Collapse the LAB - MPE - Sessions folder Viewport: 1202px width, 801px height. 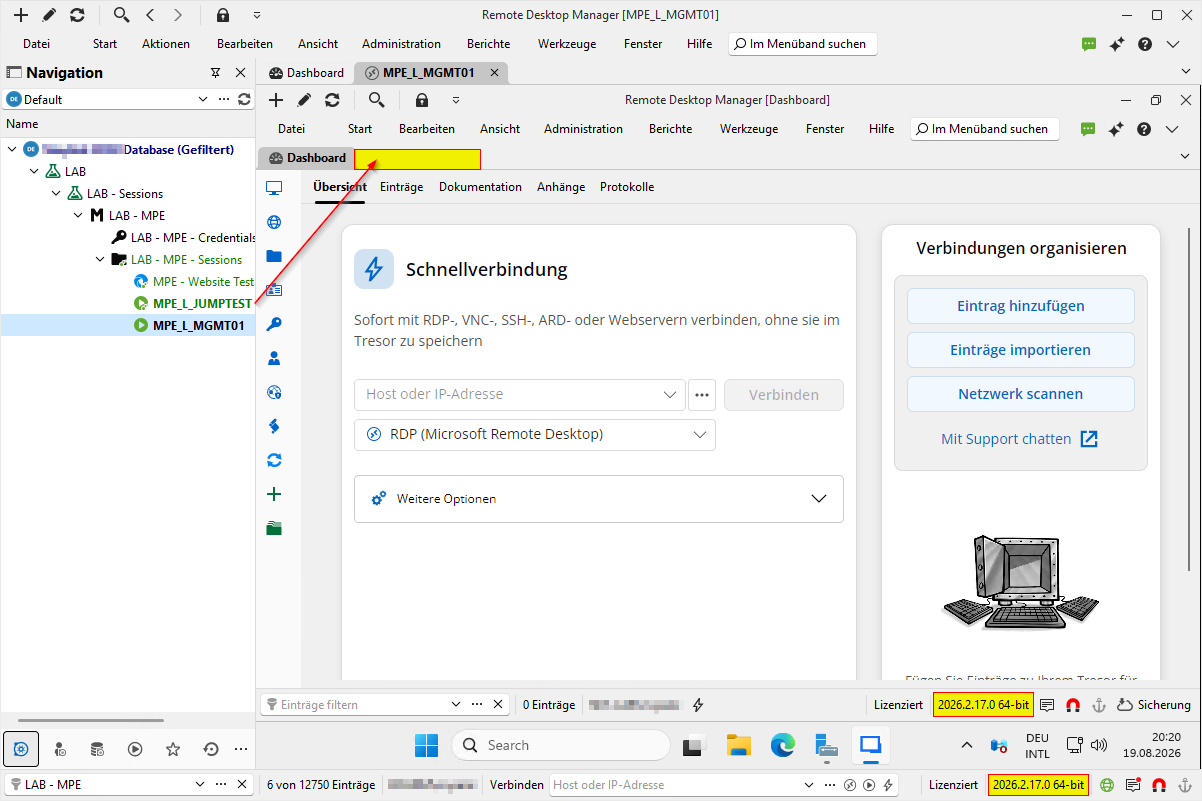pos(100,259)
